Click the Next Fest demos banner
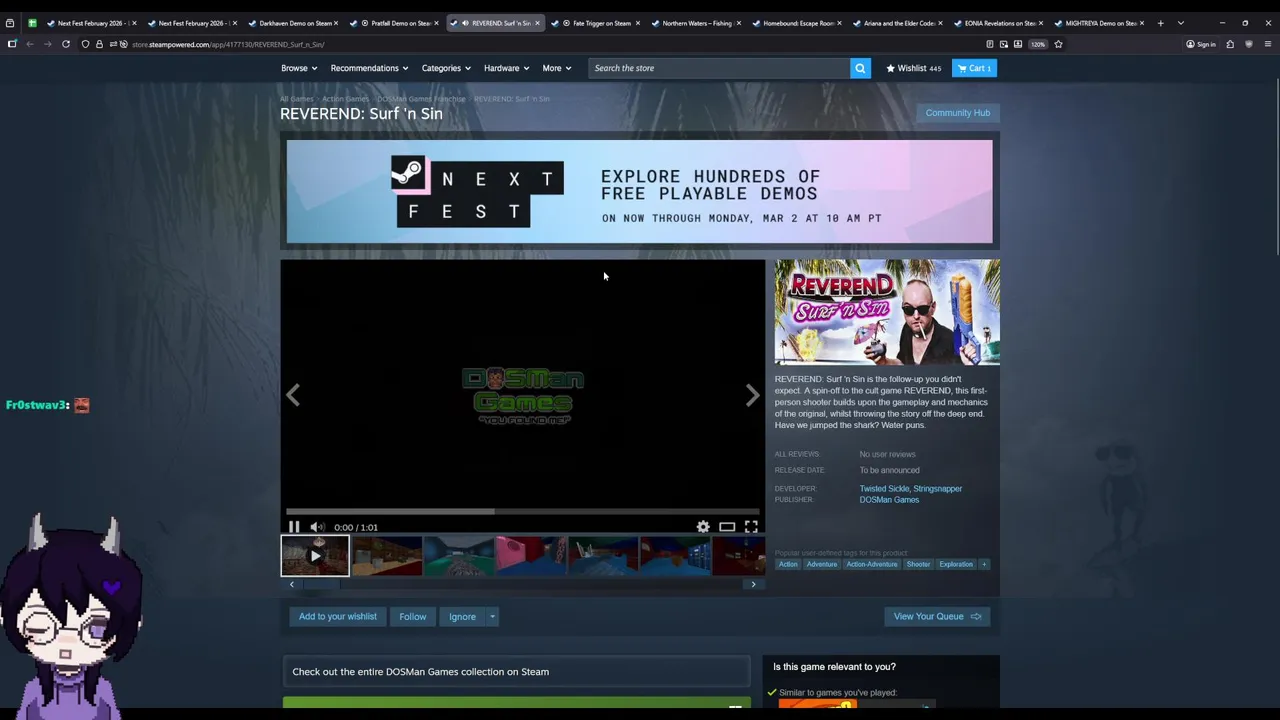1280x720 pixels. point(639,191)
